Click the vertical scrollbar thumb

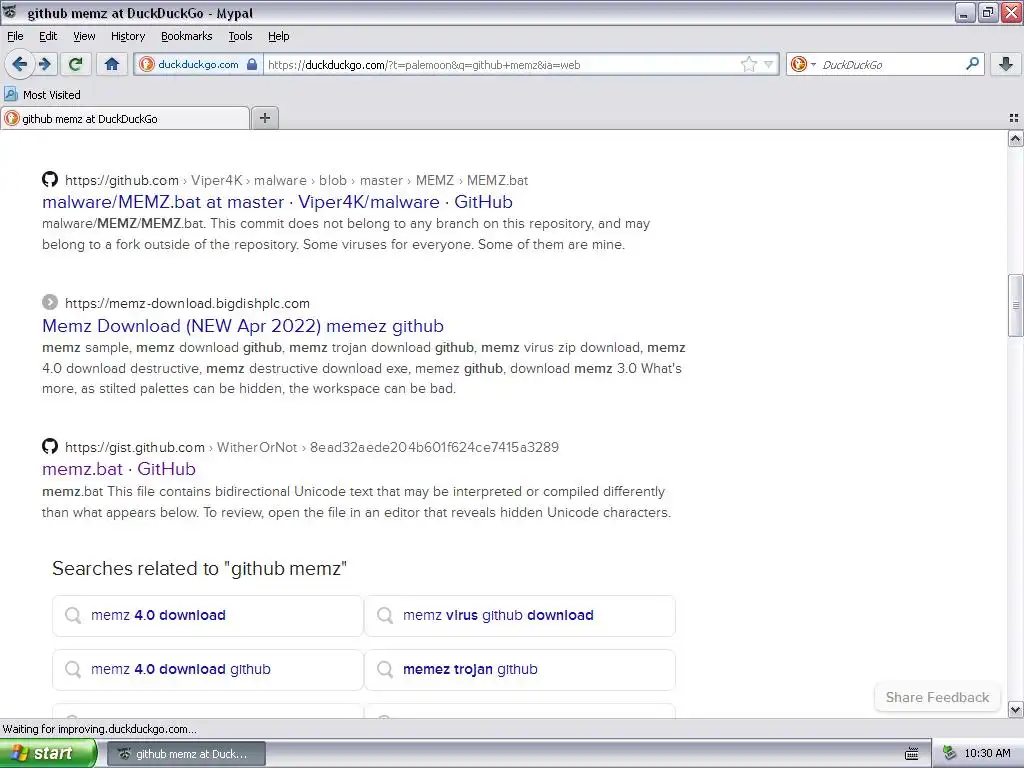pos(1016,306)
